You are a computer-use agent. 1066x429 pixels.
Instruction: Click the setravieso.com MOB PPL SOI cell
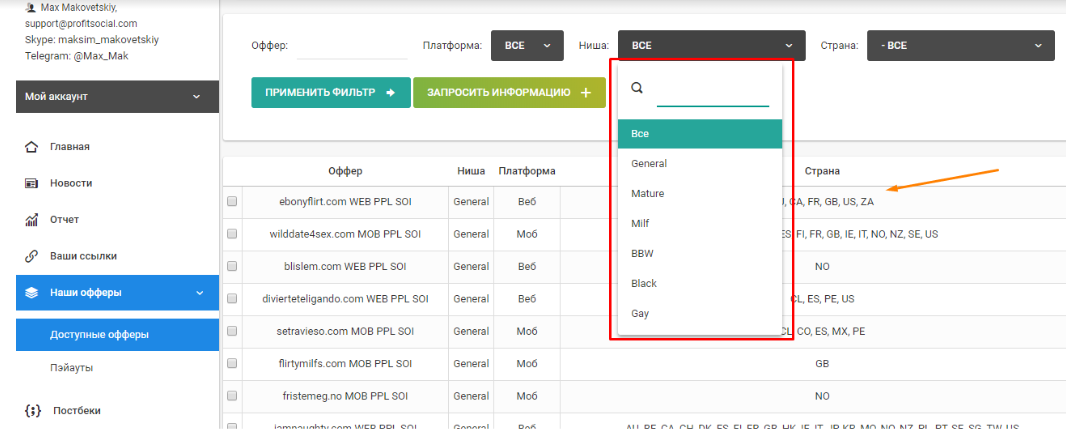345,331
